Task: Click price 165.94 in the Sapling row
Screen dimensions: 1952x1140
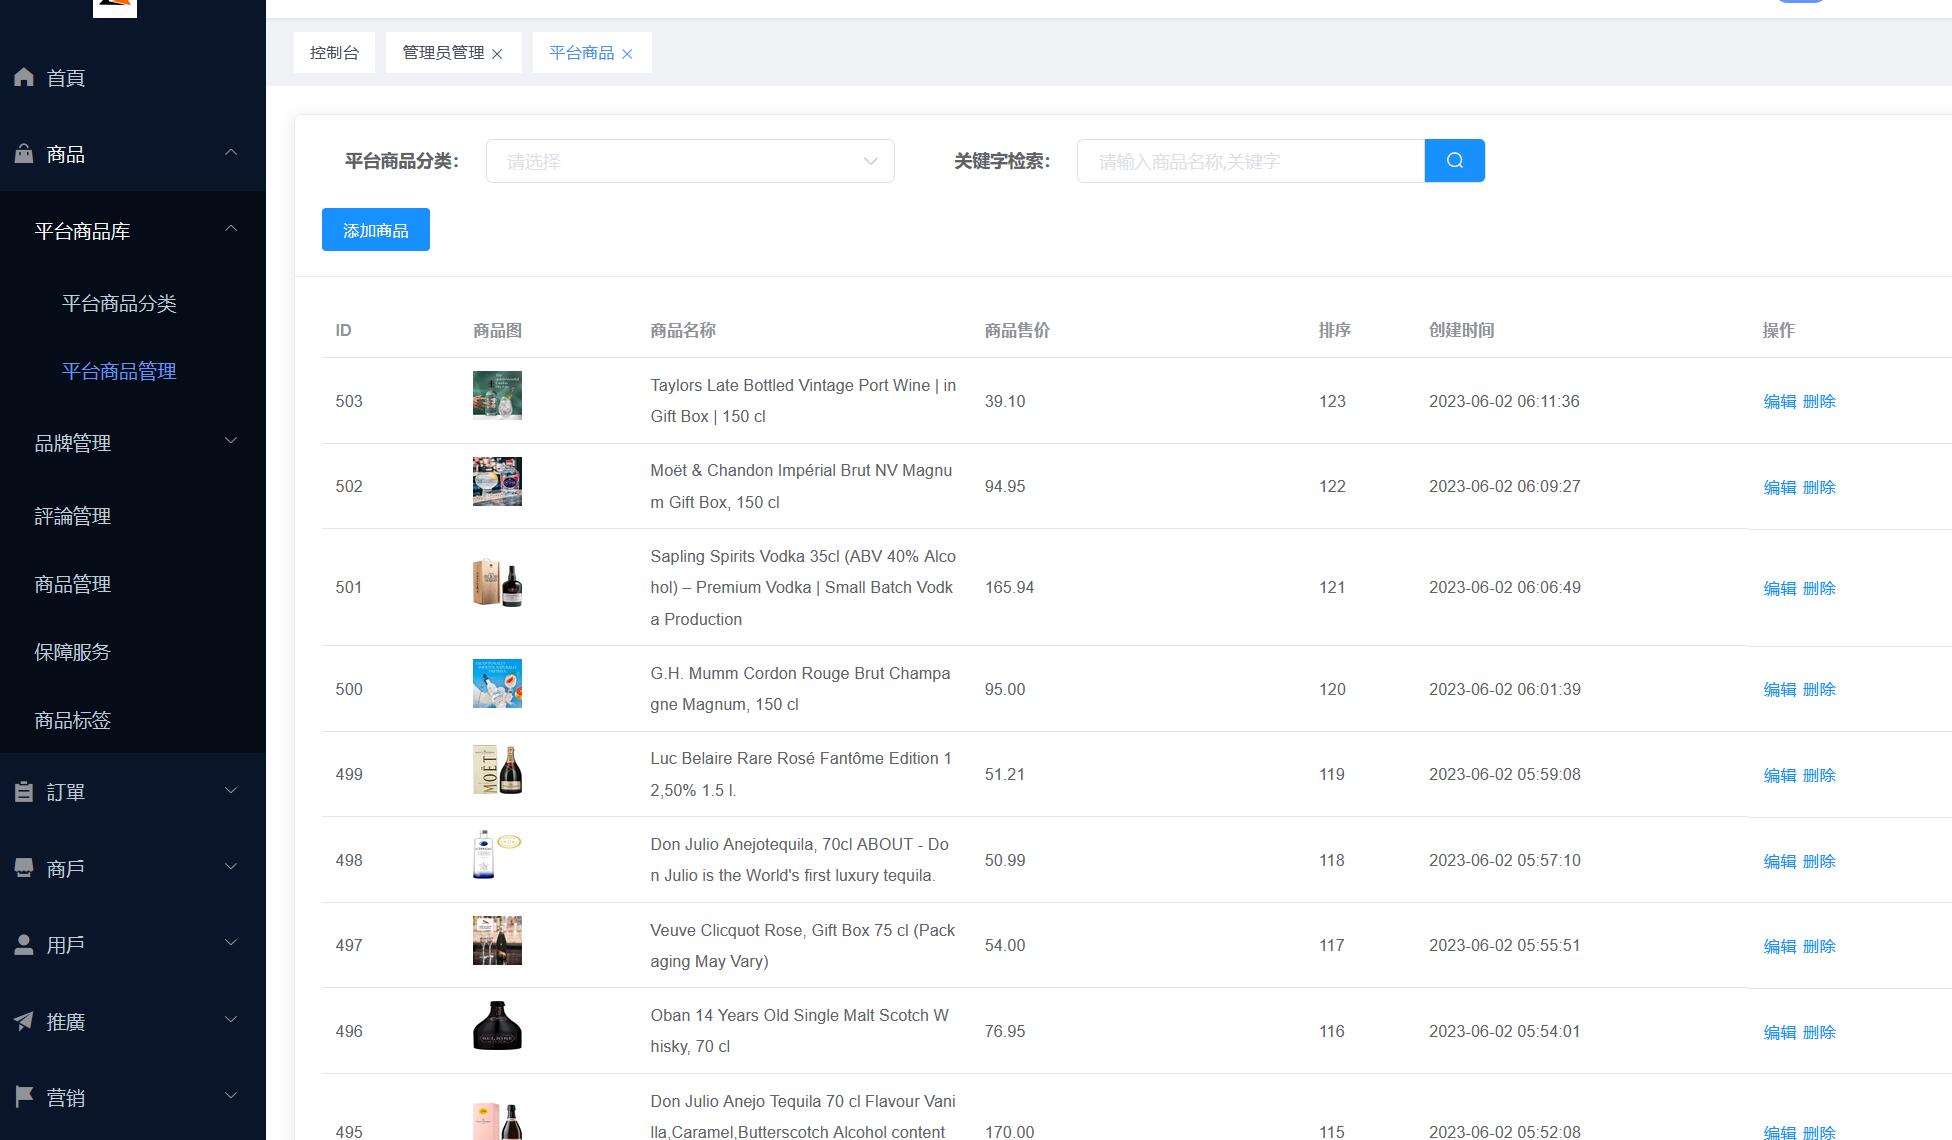Action: pyautogui.click(x=1009, y=587)
